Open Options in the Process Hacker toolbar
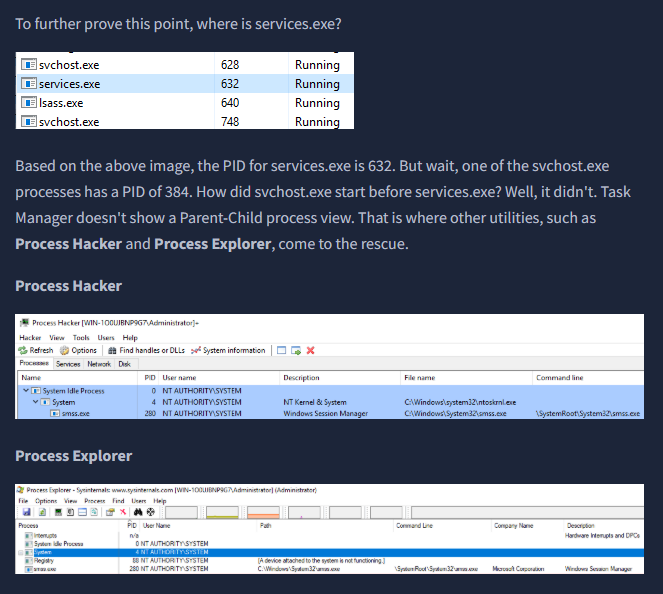Image resolution: width=663 pixels, height=594 pixels. coord(77,351)
